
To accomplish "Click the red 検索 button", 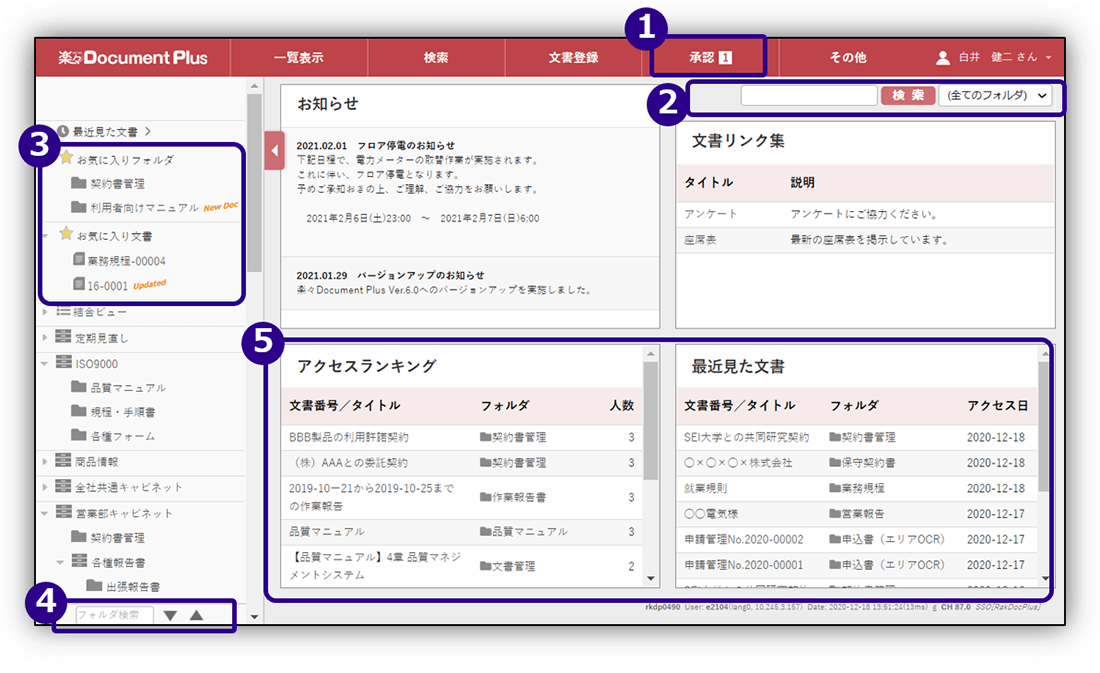I will (908, 95).
